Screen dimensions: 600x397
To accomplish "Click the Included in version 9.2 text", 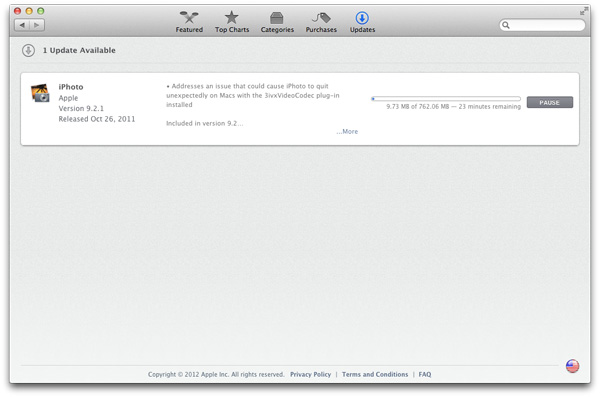I will tap(204, 123).
